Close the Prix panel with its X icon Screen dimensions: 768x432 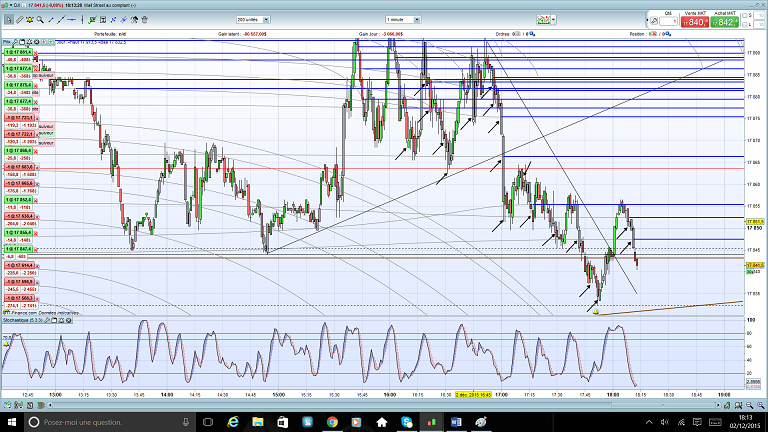37,42
